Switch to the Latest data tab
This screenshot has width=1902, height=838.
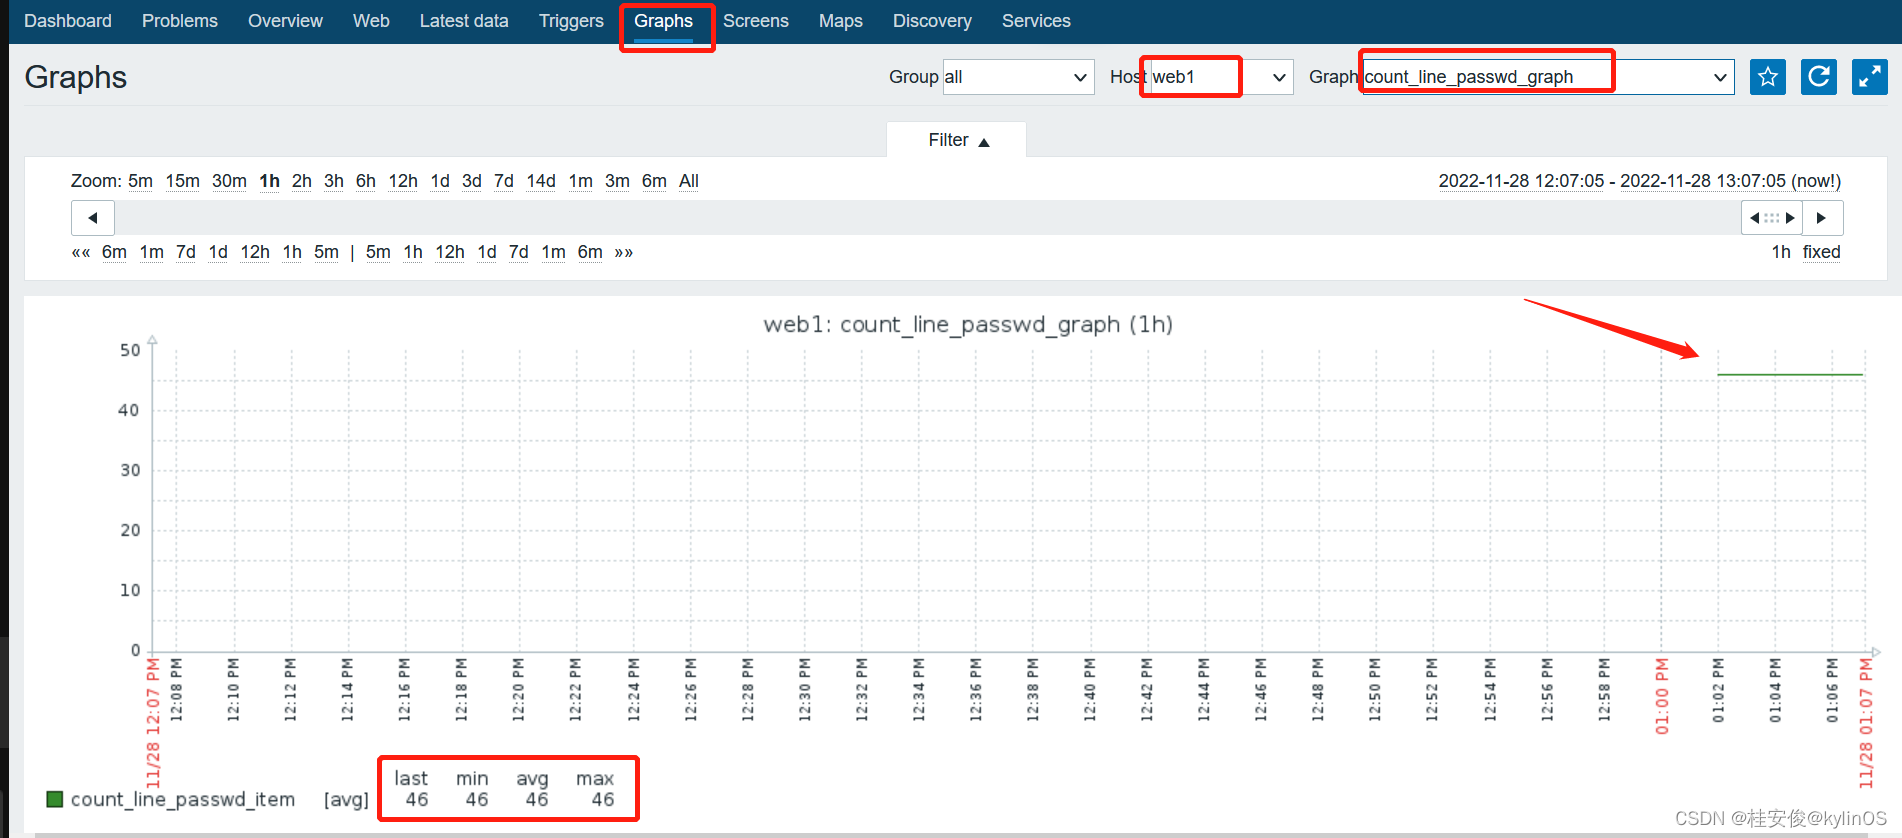tap(464, 21)
